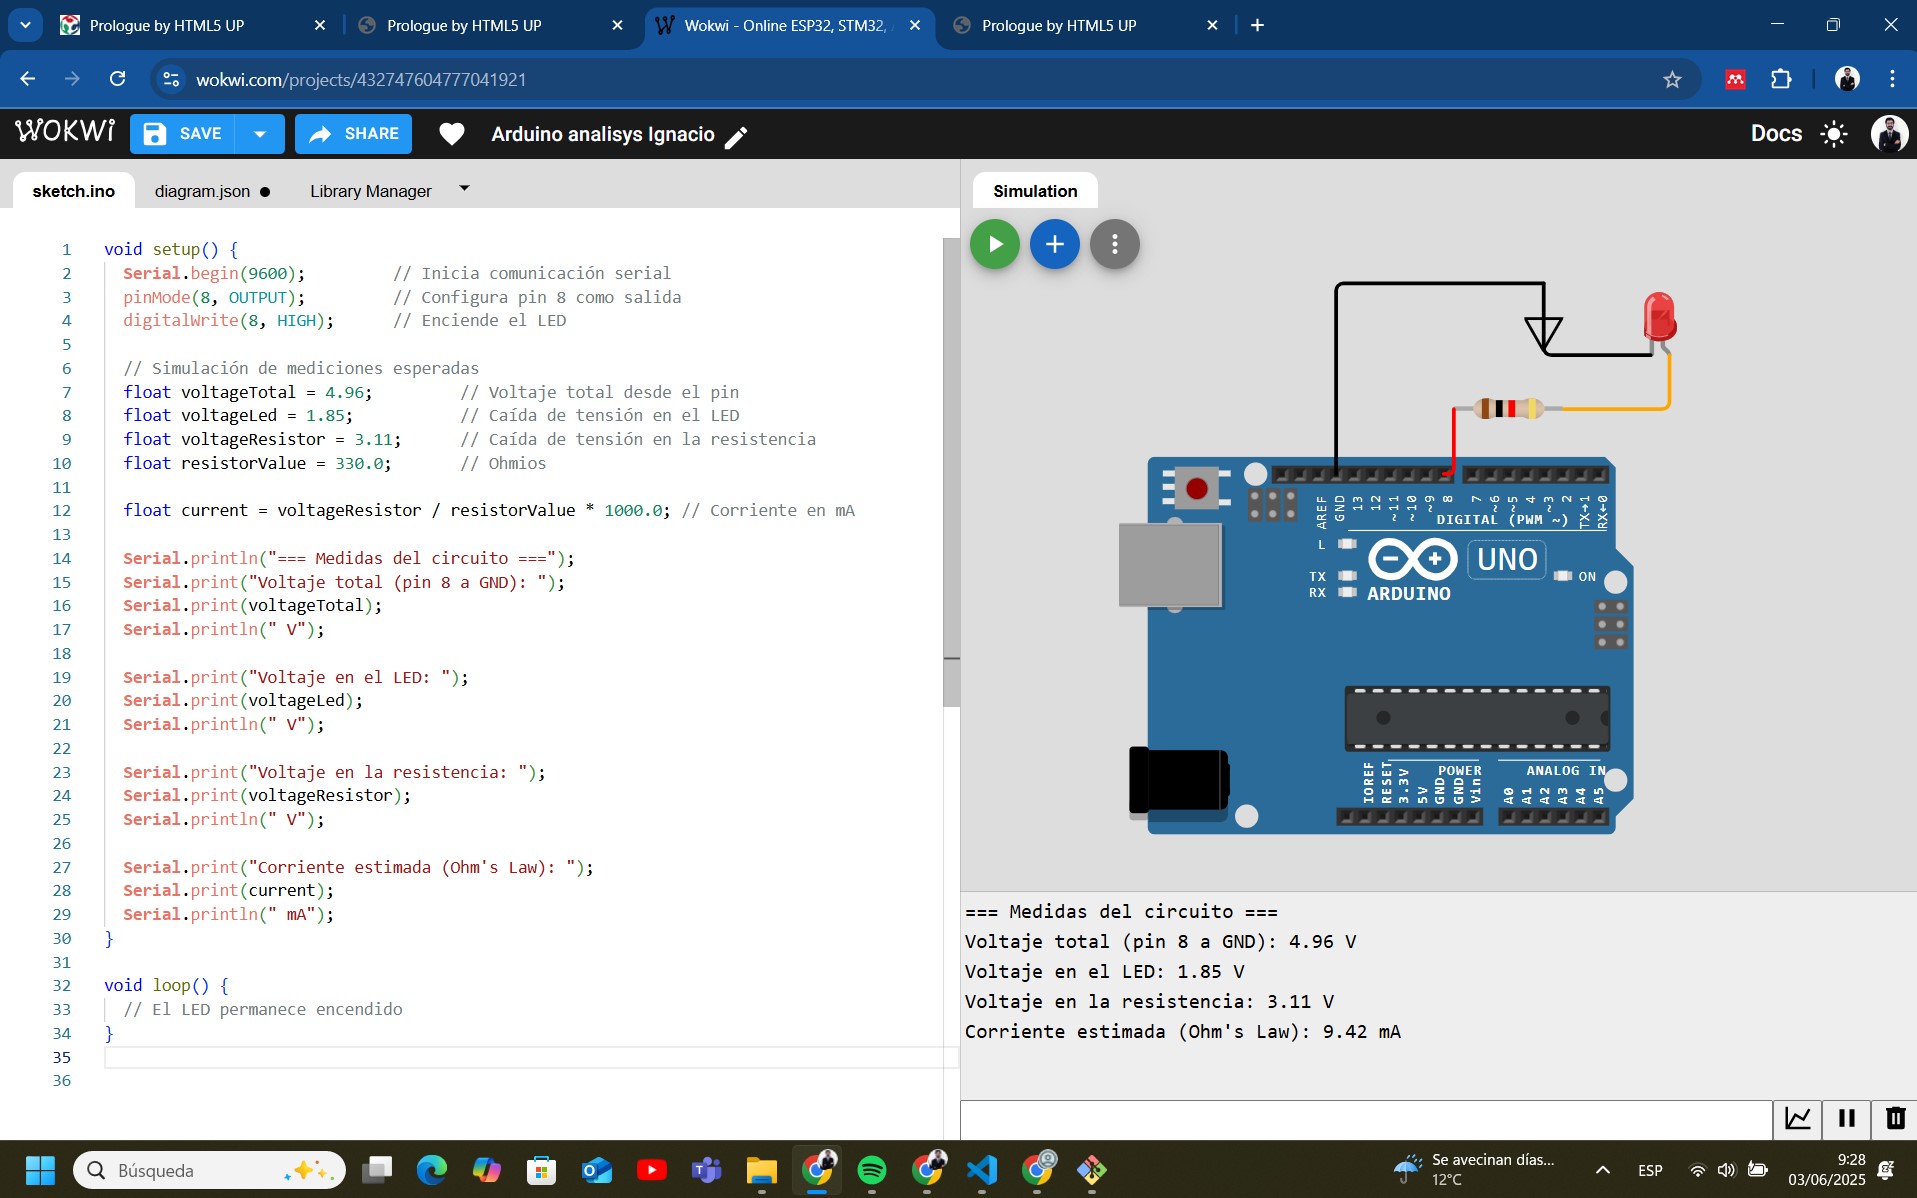Open the Docs link
Image resolution: width=1917 pixels, height=1198 pixels.
(1776, 134)
